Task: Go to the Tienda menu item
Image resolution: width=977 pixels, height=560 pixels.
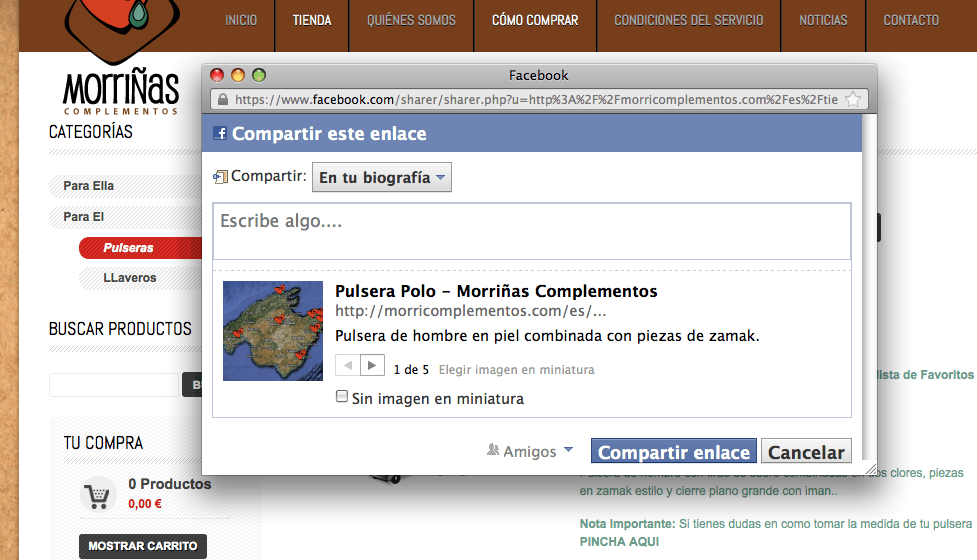Action: (312, 21)
